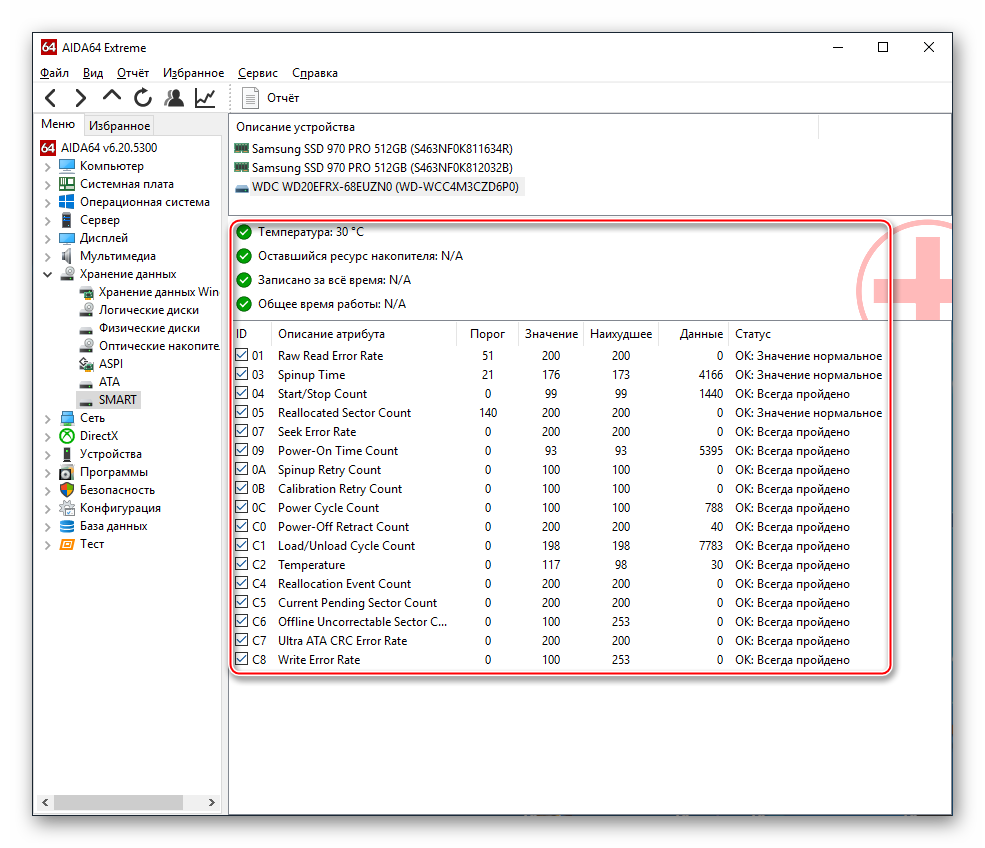Expand the Компьютер tree node

pos(48,167)
